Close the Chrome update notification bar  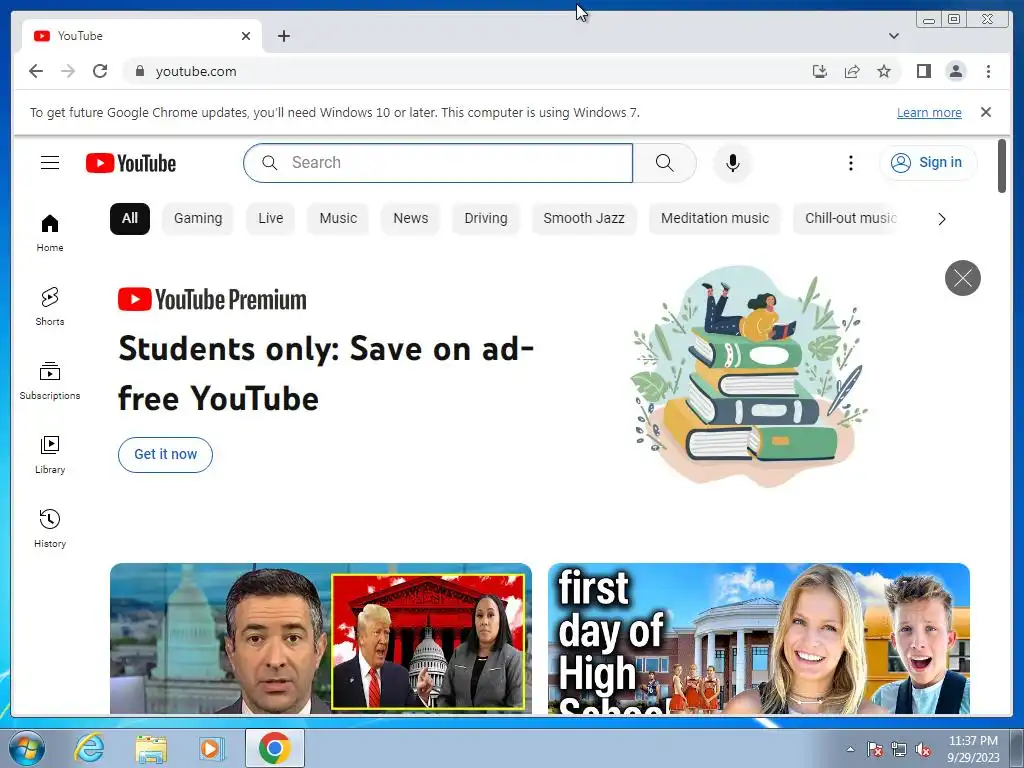[986, 112]
